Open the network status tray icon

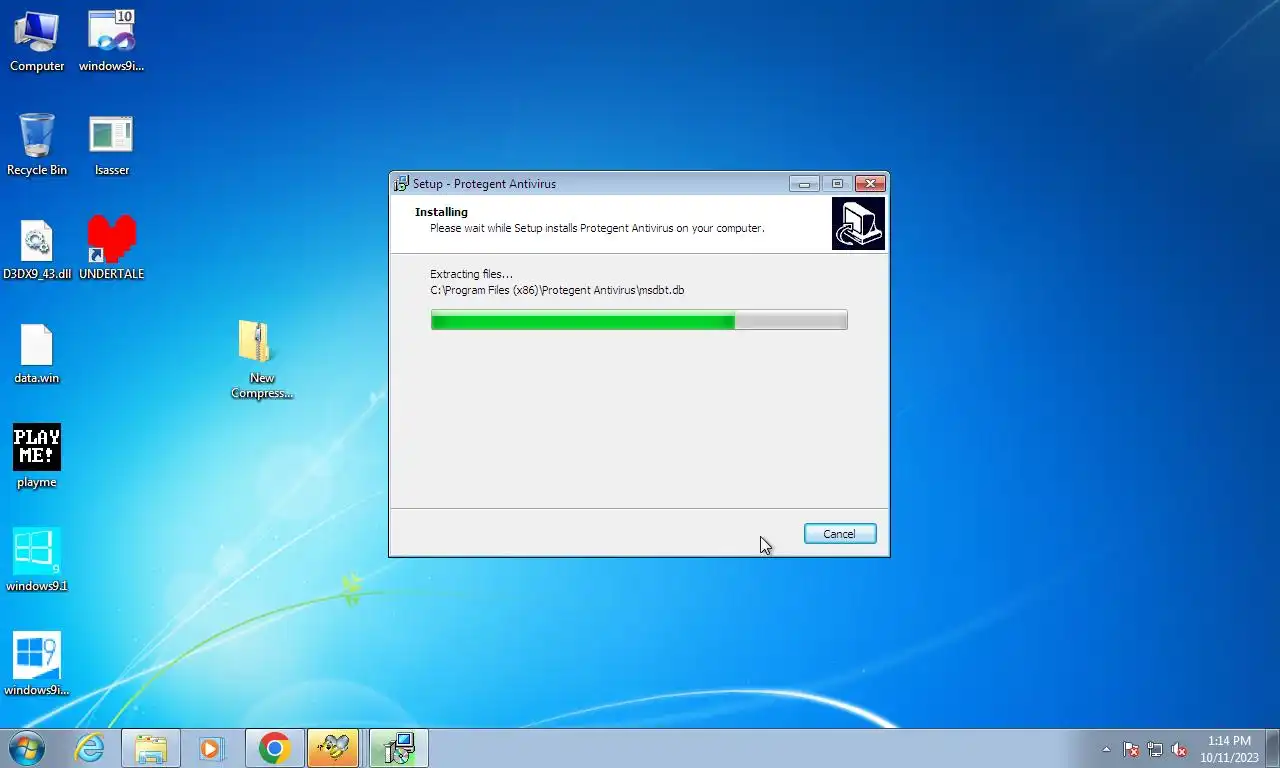click(1155, 749)
